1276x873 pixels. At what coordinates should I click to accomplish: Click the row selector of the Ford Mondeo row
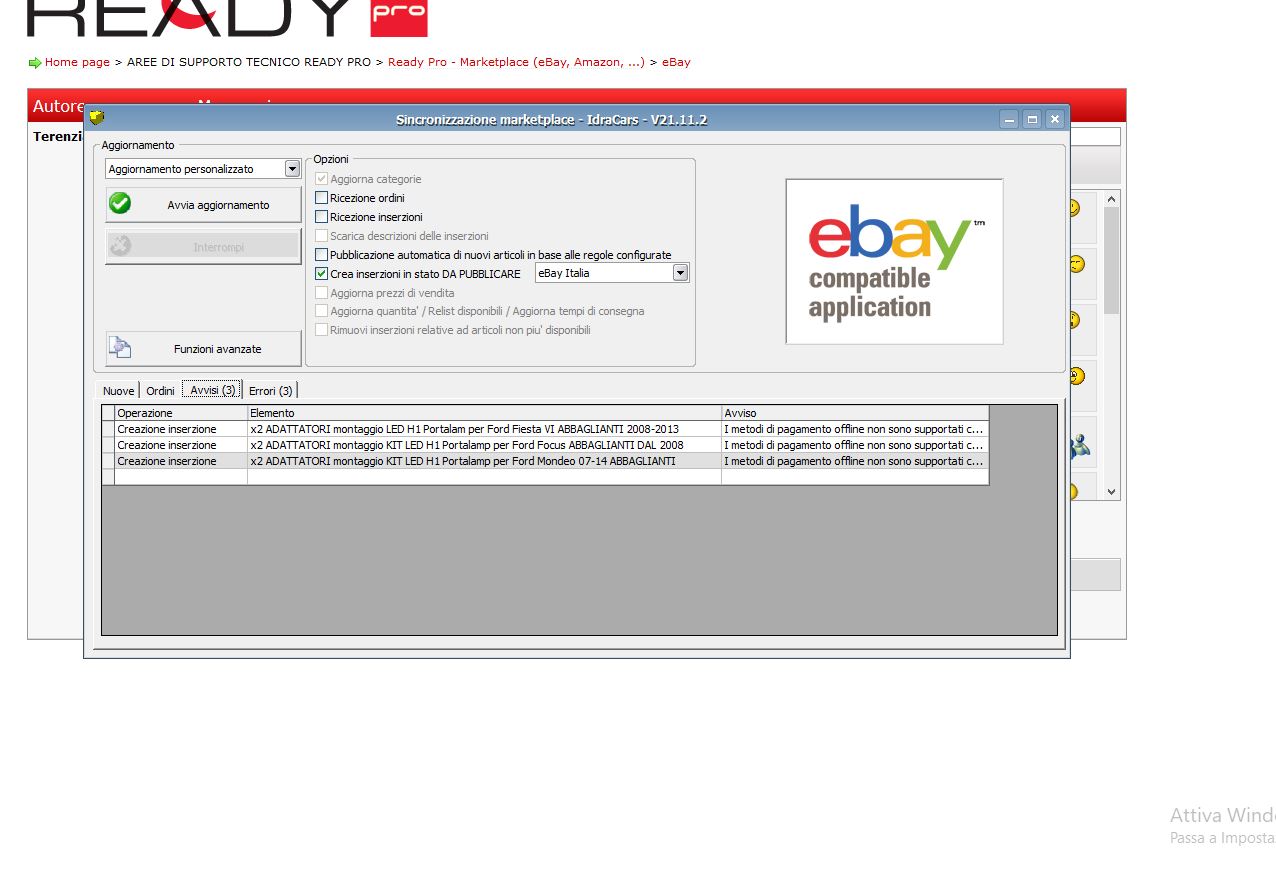pos(108,461)
